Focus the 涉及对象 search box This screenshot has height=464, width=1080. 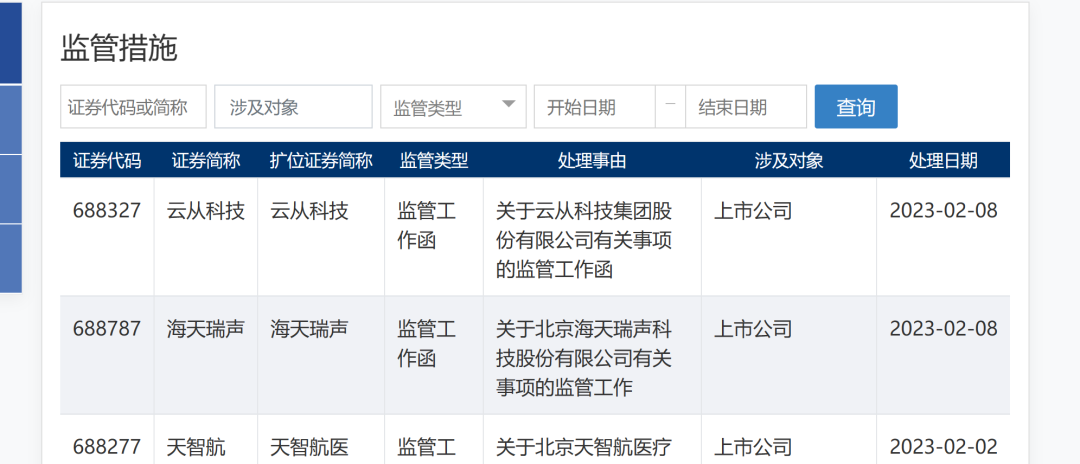pyautogui.click(x=293, y=107)
